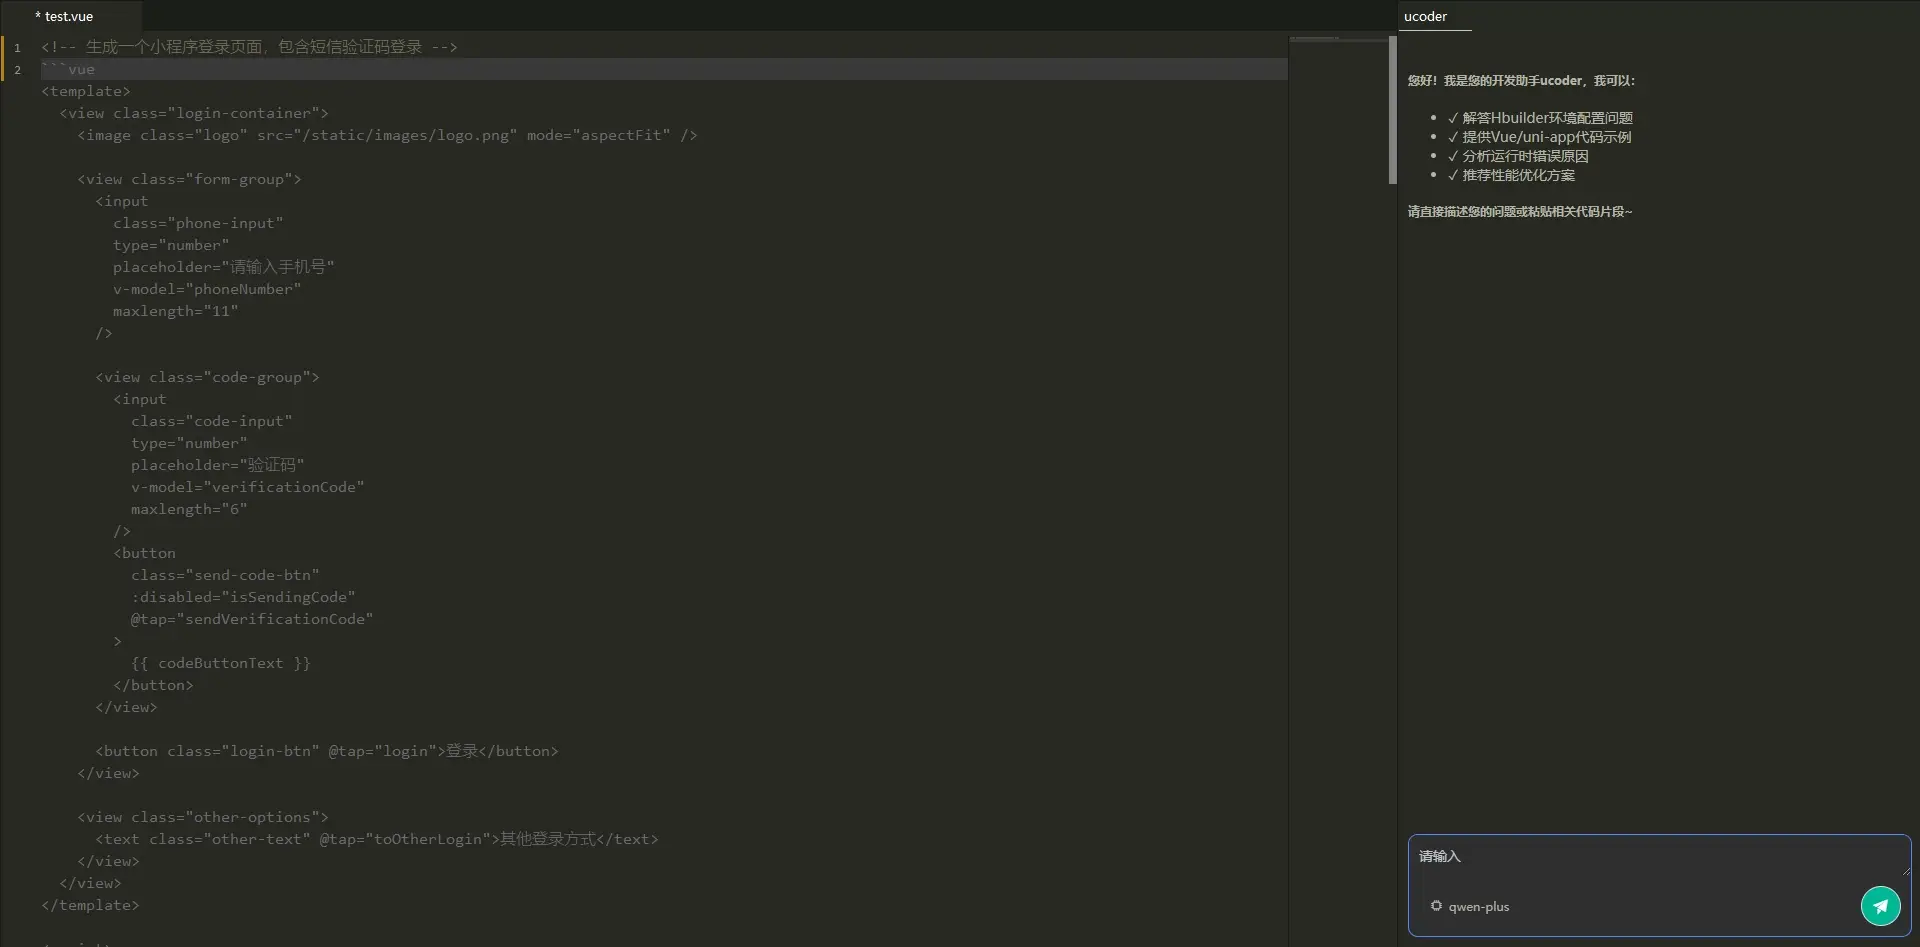1920x947 pixels.
Task: Click maxlength="11" line
Action: pyautogui.click(x=175, y=311)
